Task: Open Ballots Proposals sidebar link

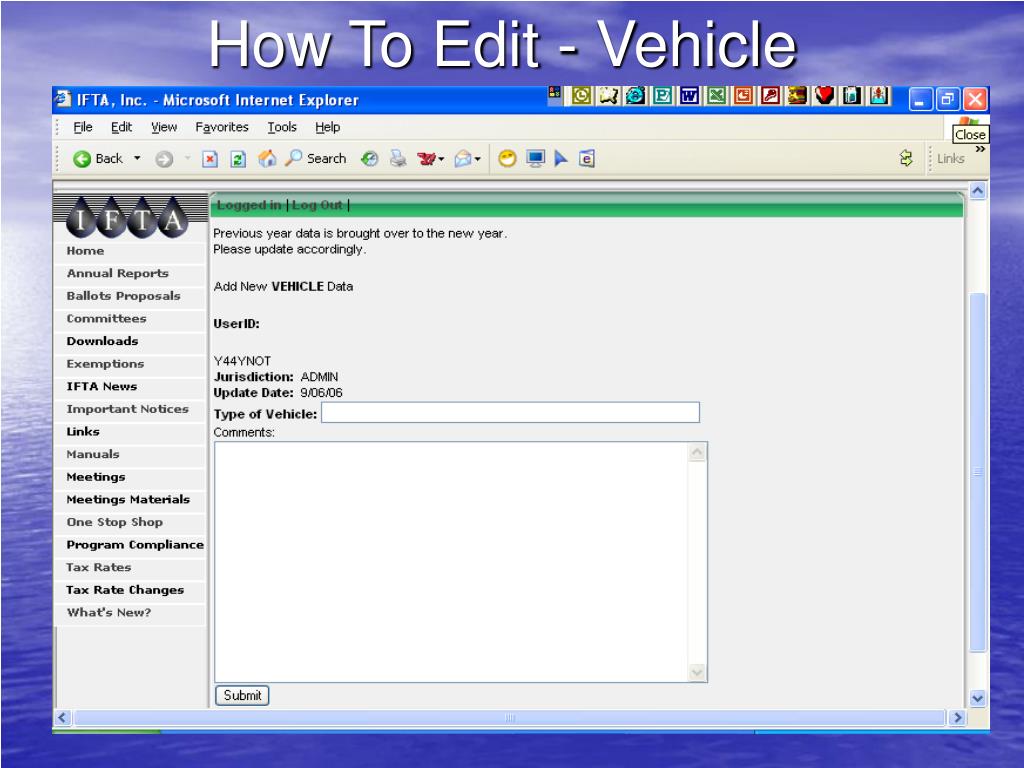Action: (123, 296)
